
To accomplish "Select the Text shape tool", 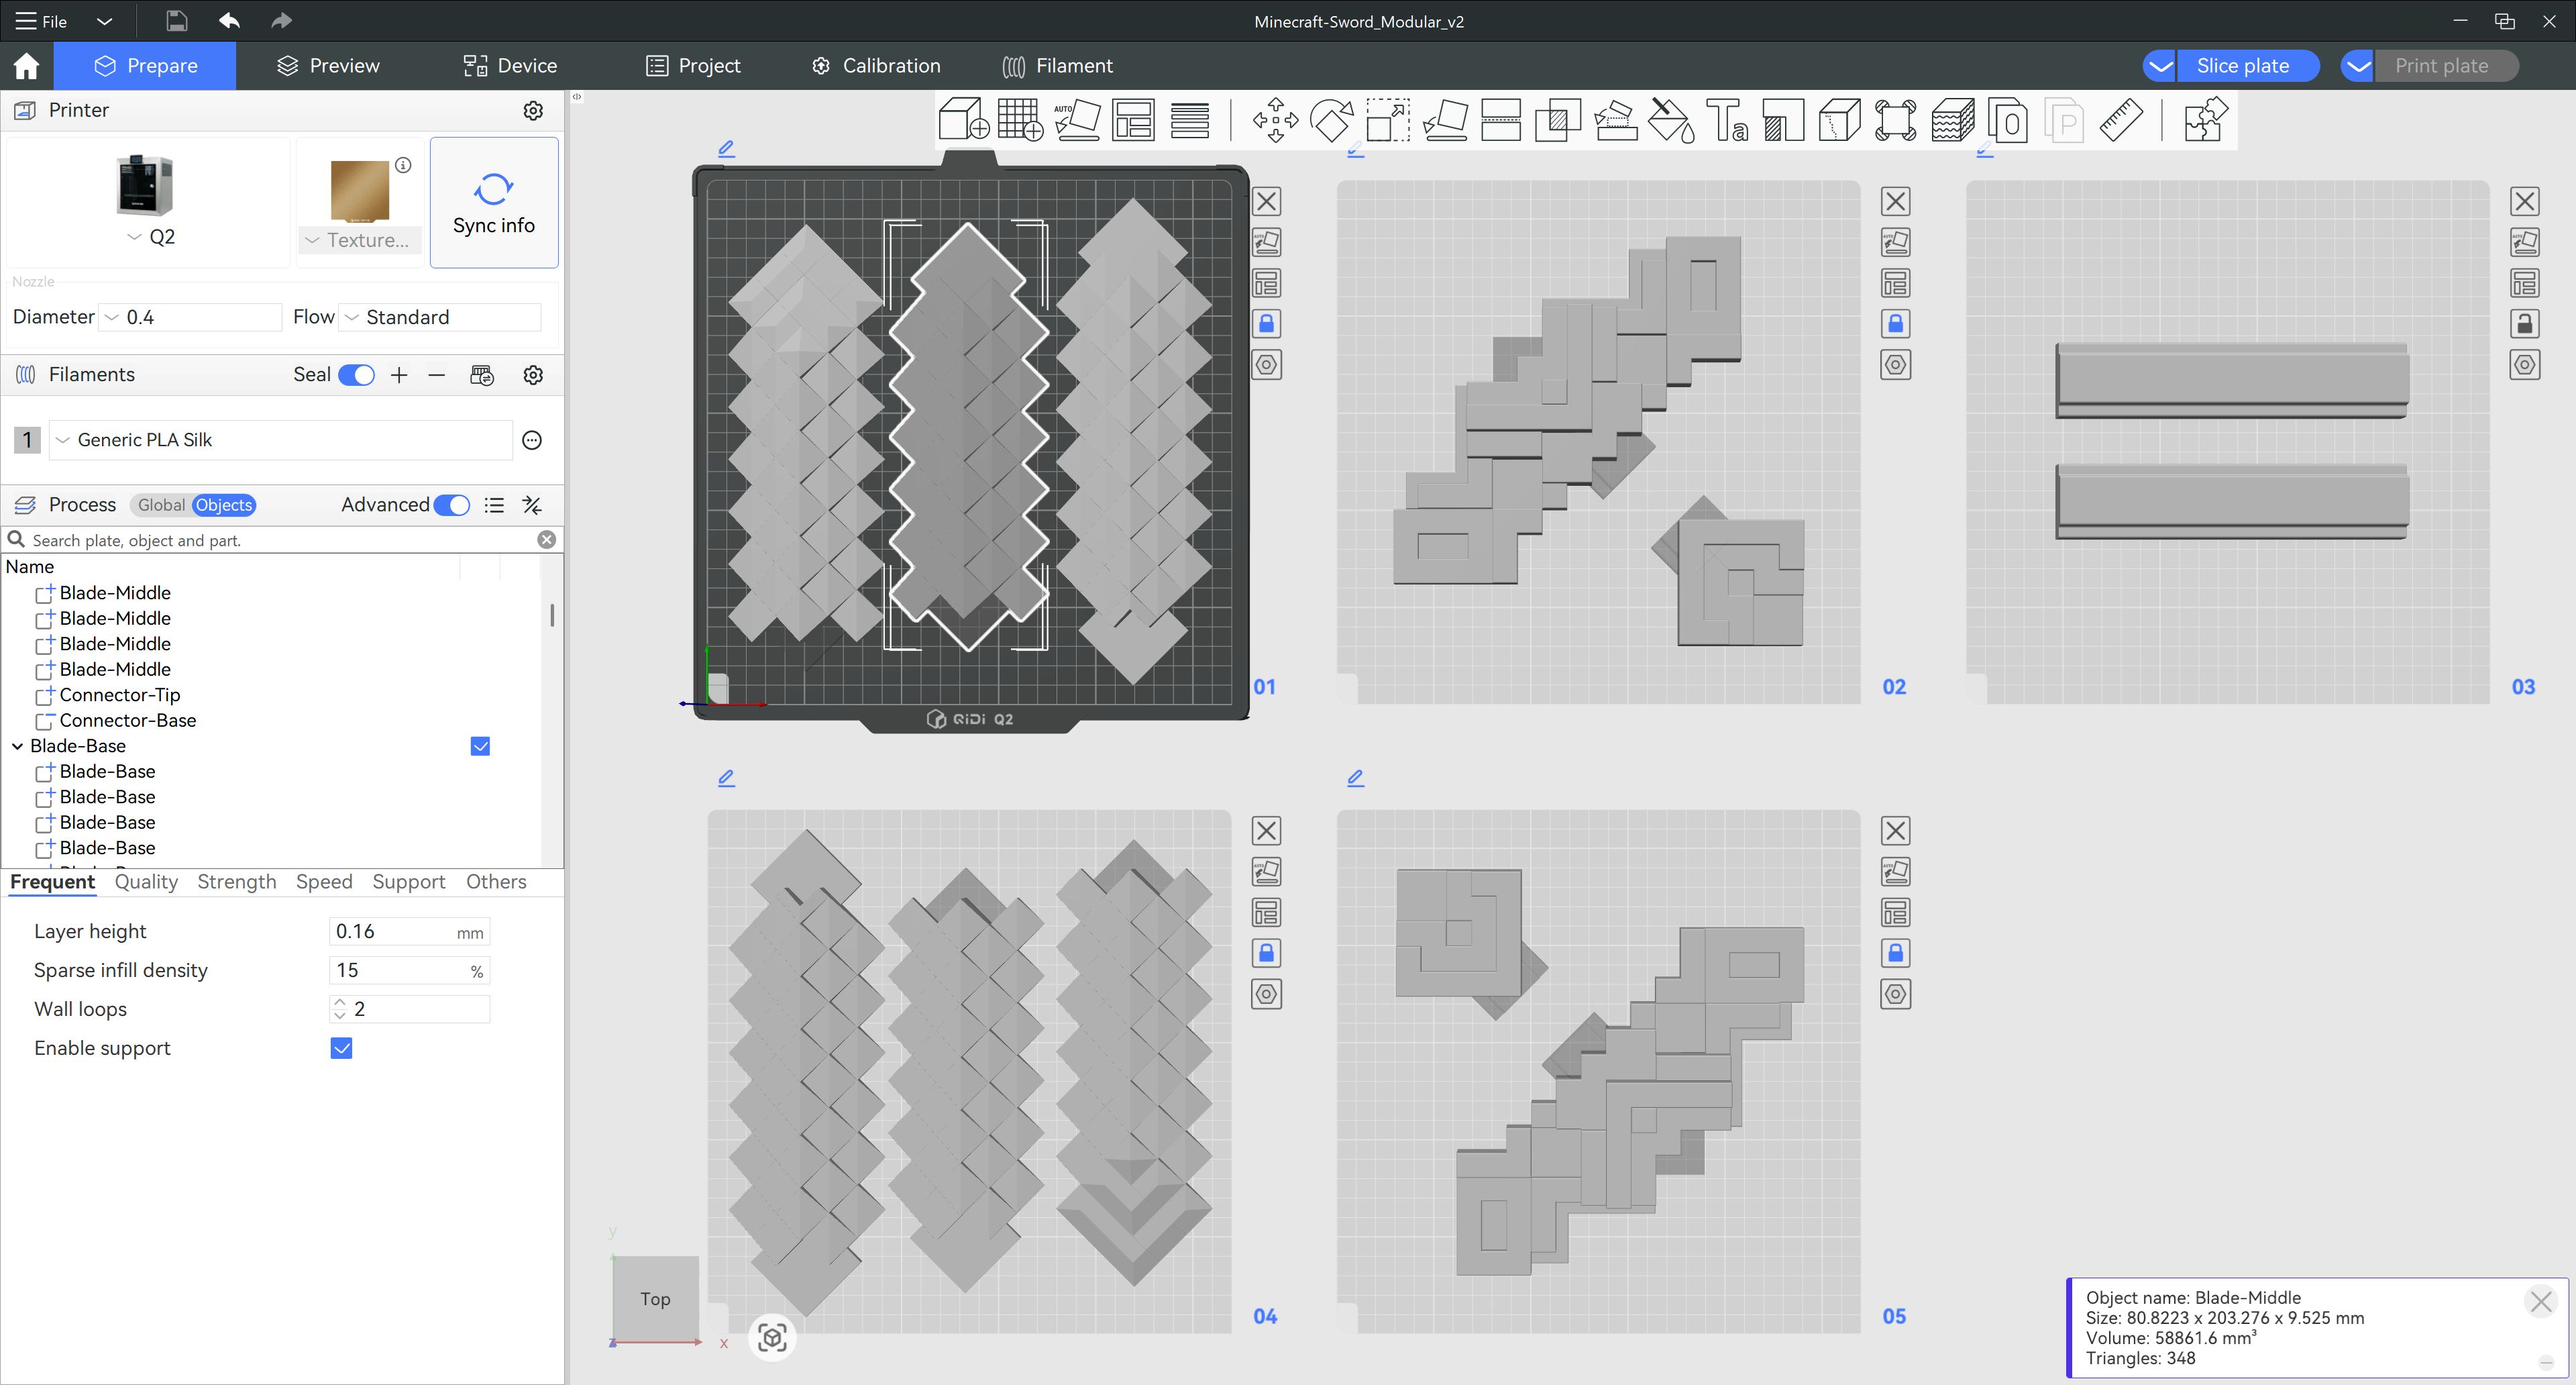I will pyautogui.click(x=1727, y=120).
